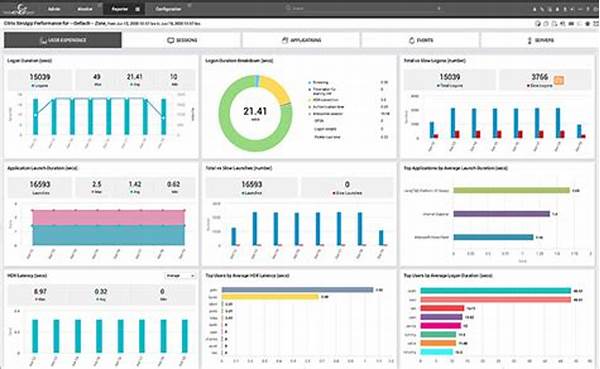600x369 pixels.
Task: Click the 8.97 Max HDX latency value
Action: (40, 292)
